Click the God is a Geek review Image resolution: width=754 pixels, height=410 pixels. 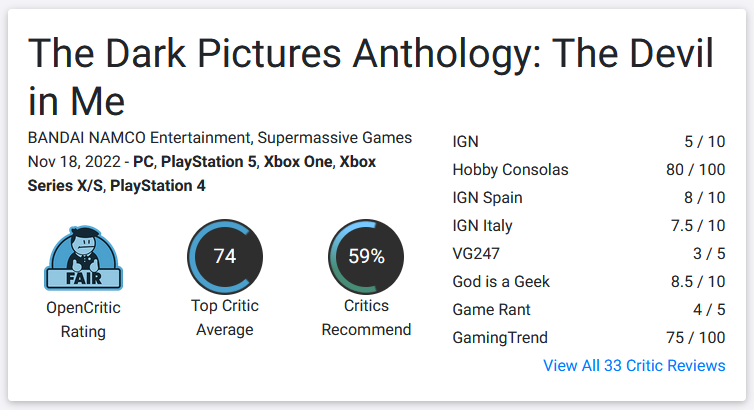pos(589,281)
